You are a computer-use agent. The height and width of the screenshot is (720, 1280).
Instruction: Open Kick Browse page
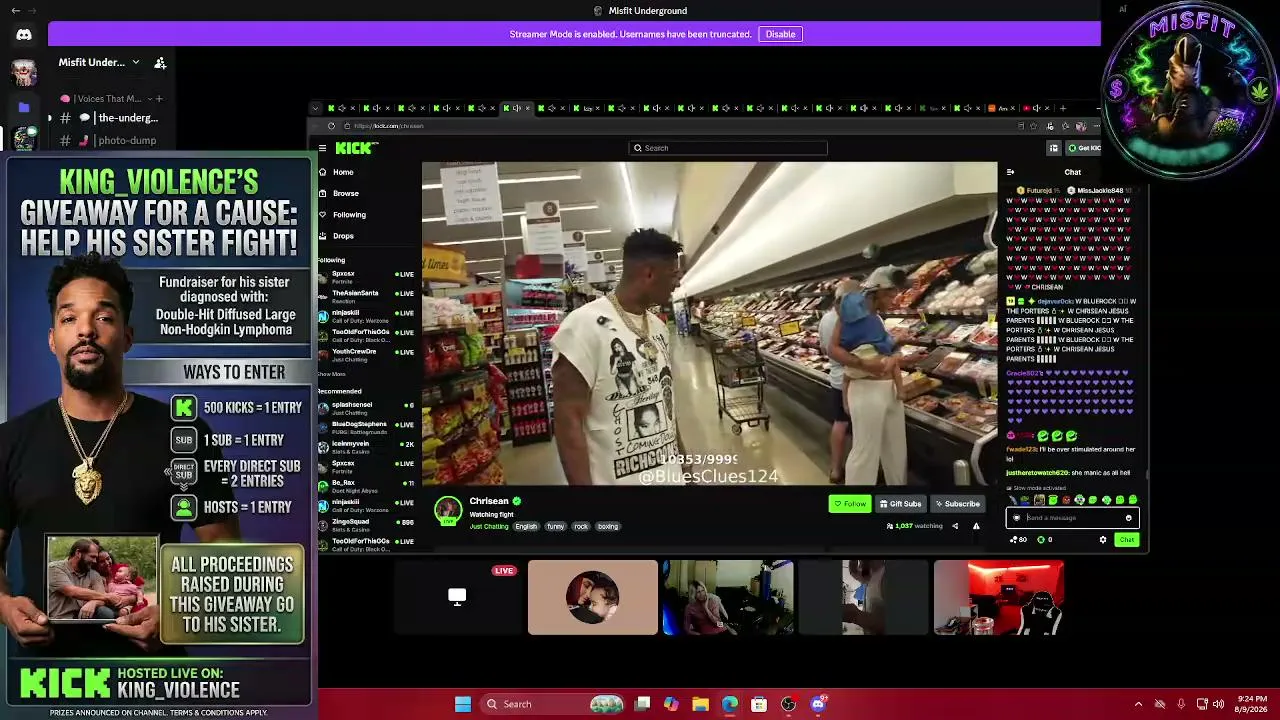coord(345,193)
